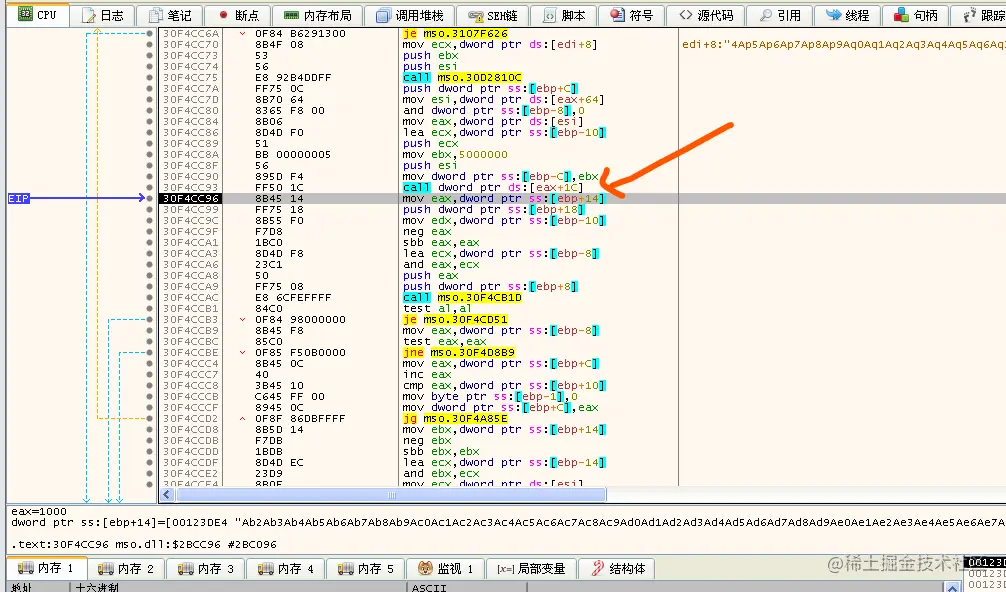
Task: Toggle breakpoint dot at address 30F4CC93
Action: pos(149,187)
